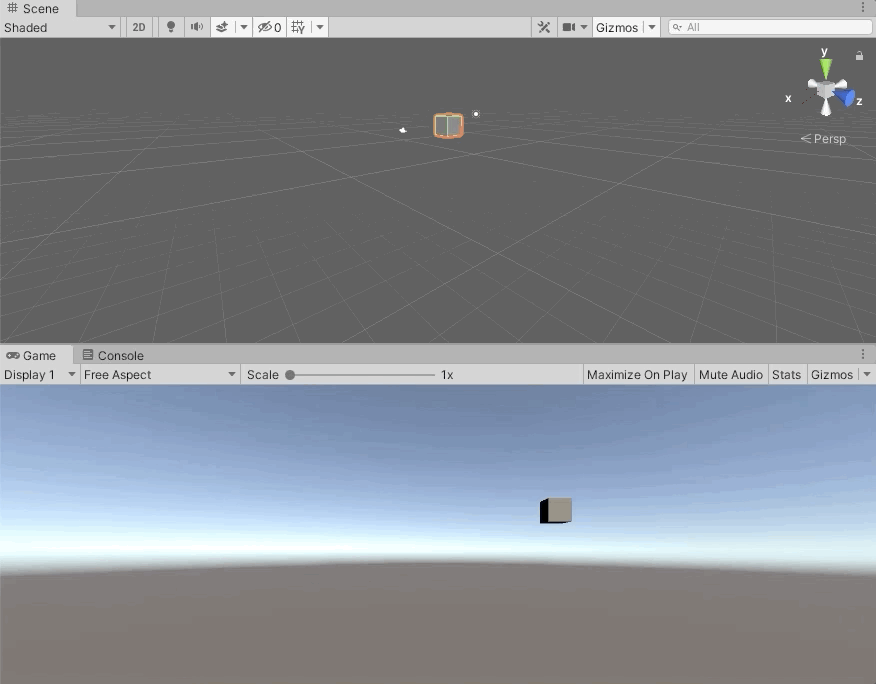Click the cube in Game view
The height and width of the screenshot is (684, 876).
point(556,511)
